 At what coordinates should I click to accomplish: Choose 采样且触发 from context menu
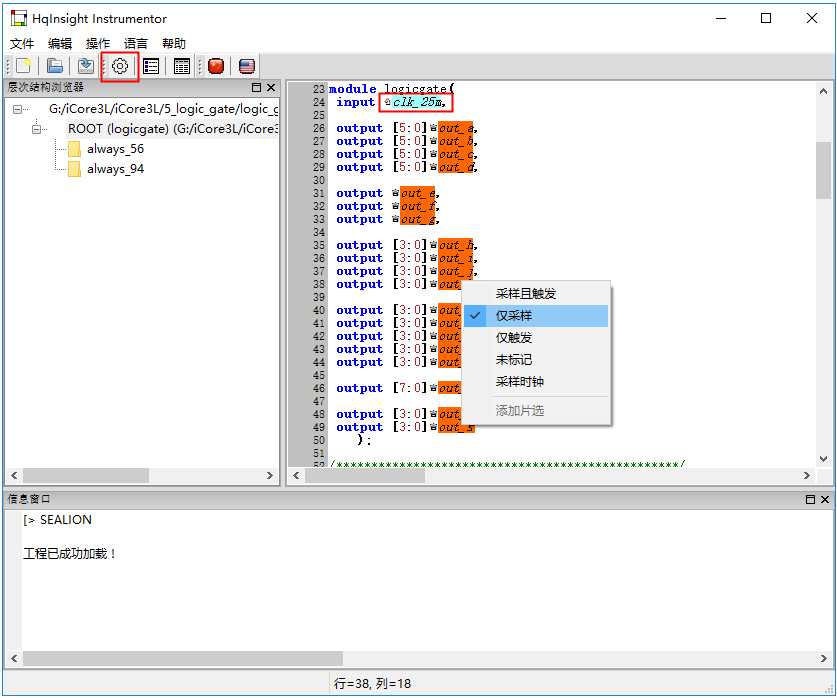[526, 294]
